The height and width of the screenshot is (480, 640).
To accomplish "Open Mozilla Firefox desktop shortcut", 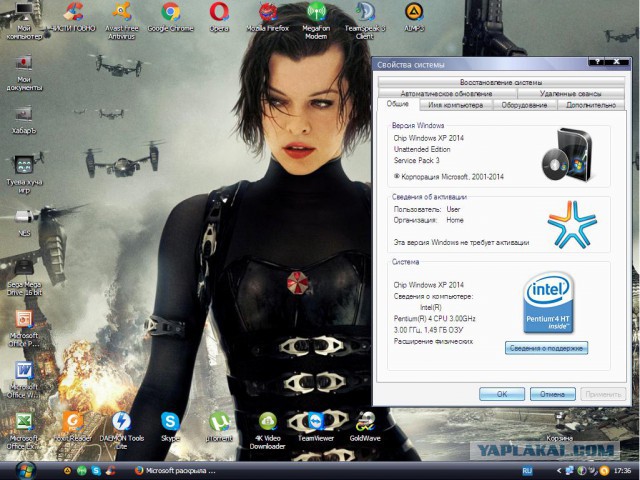I will 268,17.
